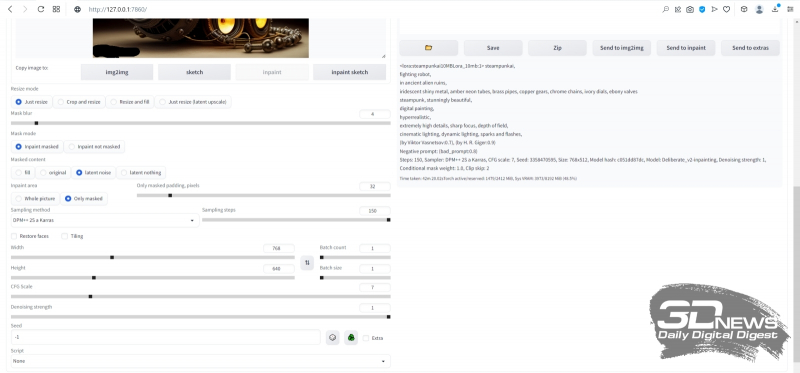Viewport: 800px width, 373px height.
Task: Click the Send to img2img button
Action: pyautogui.click(x=621, y=47)
